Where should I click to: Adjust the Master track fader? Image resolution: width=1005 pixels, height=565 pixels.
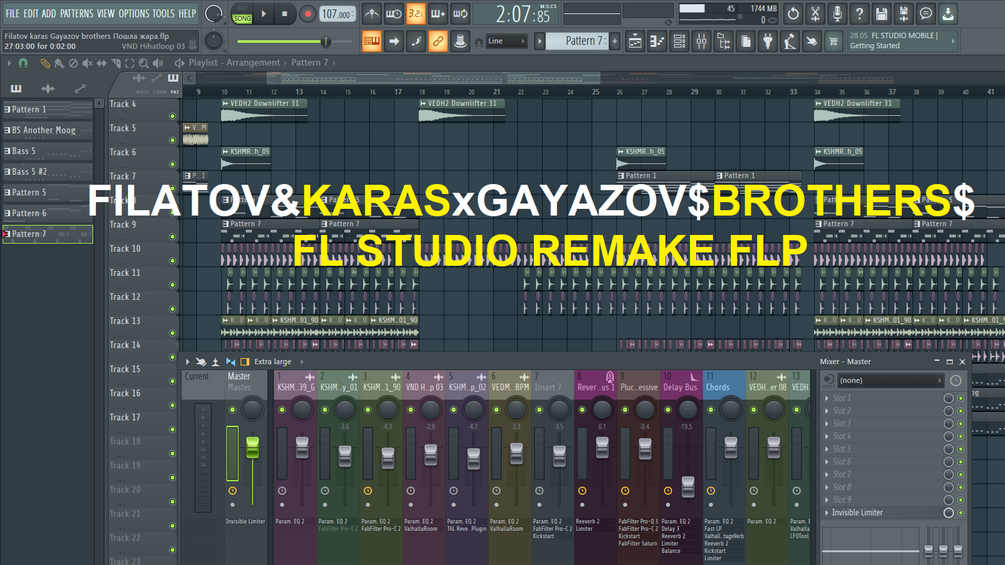[x=253, y=447]
